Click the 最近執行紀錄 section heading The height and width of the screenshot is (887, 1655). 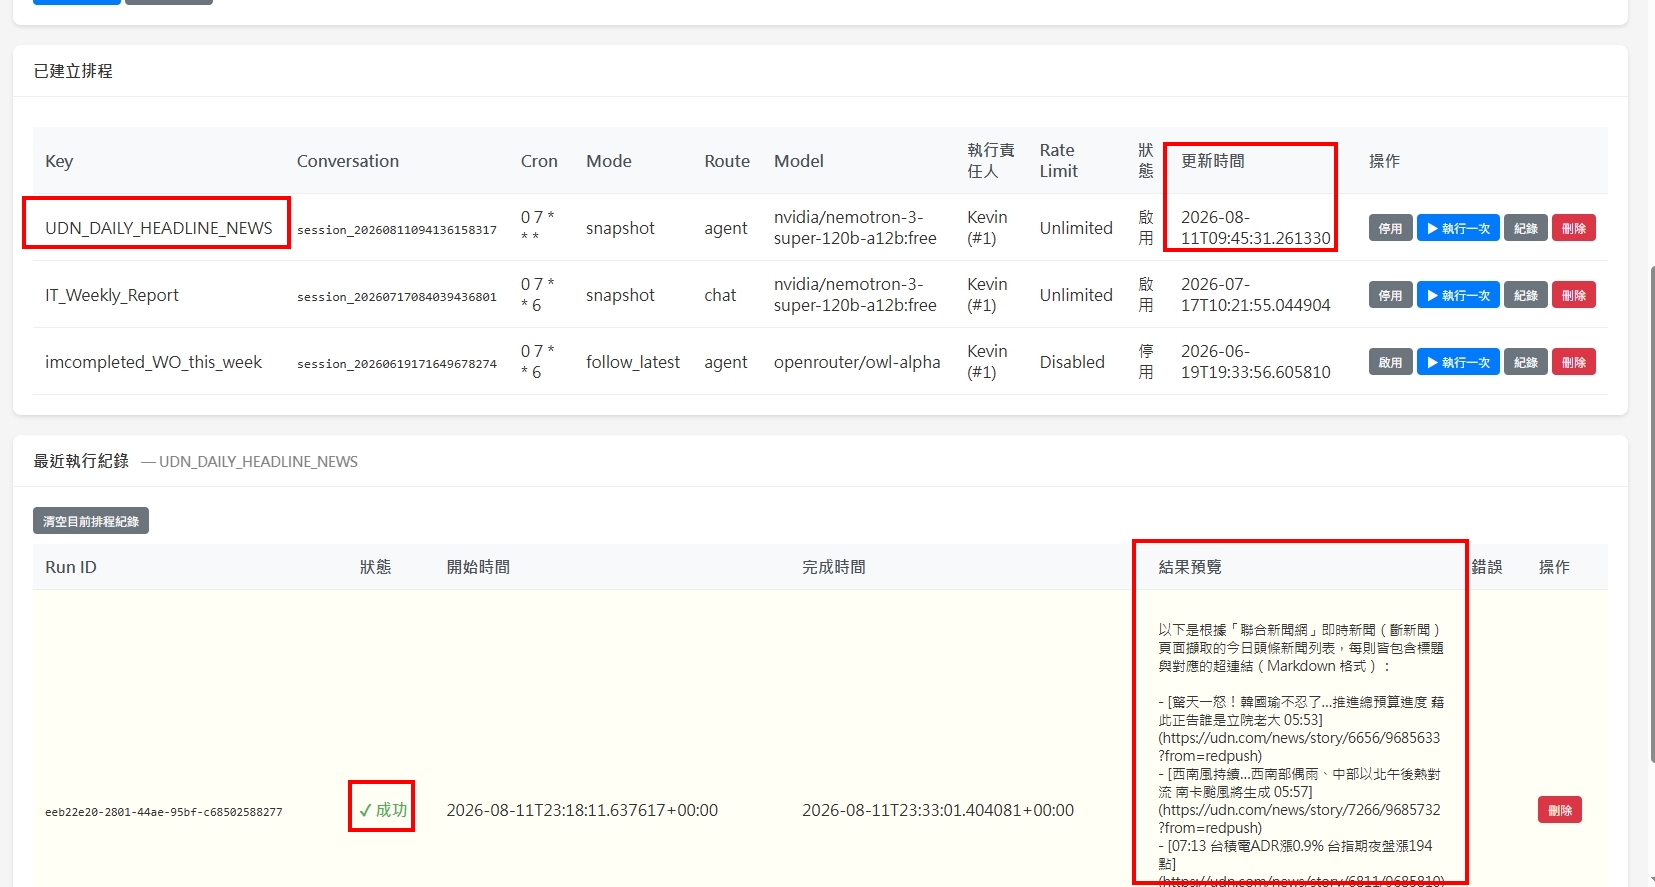pyautogui.click(x=81, y=461)
